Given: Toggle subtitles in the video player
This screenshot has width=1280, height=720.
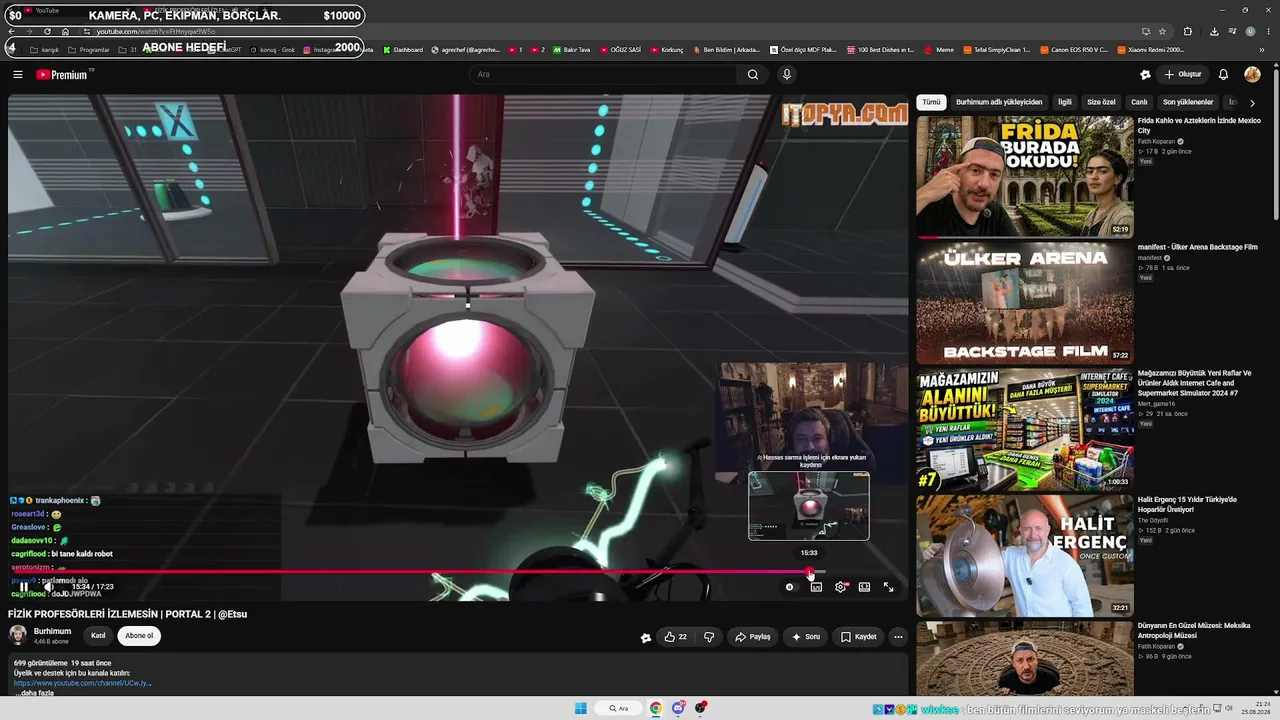Looking at the screenshot, I should pos(816,587).
